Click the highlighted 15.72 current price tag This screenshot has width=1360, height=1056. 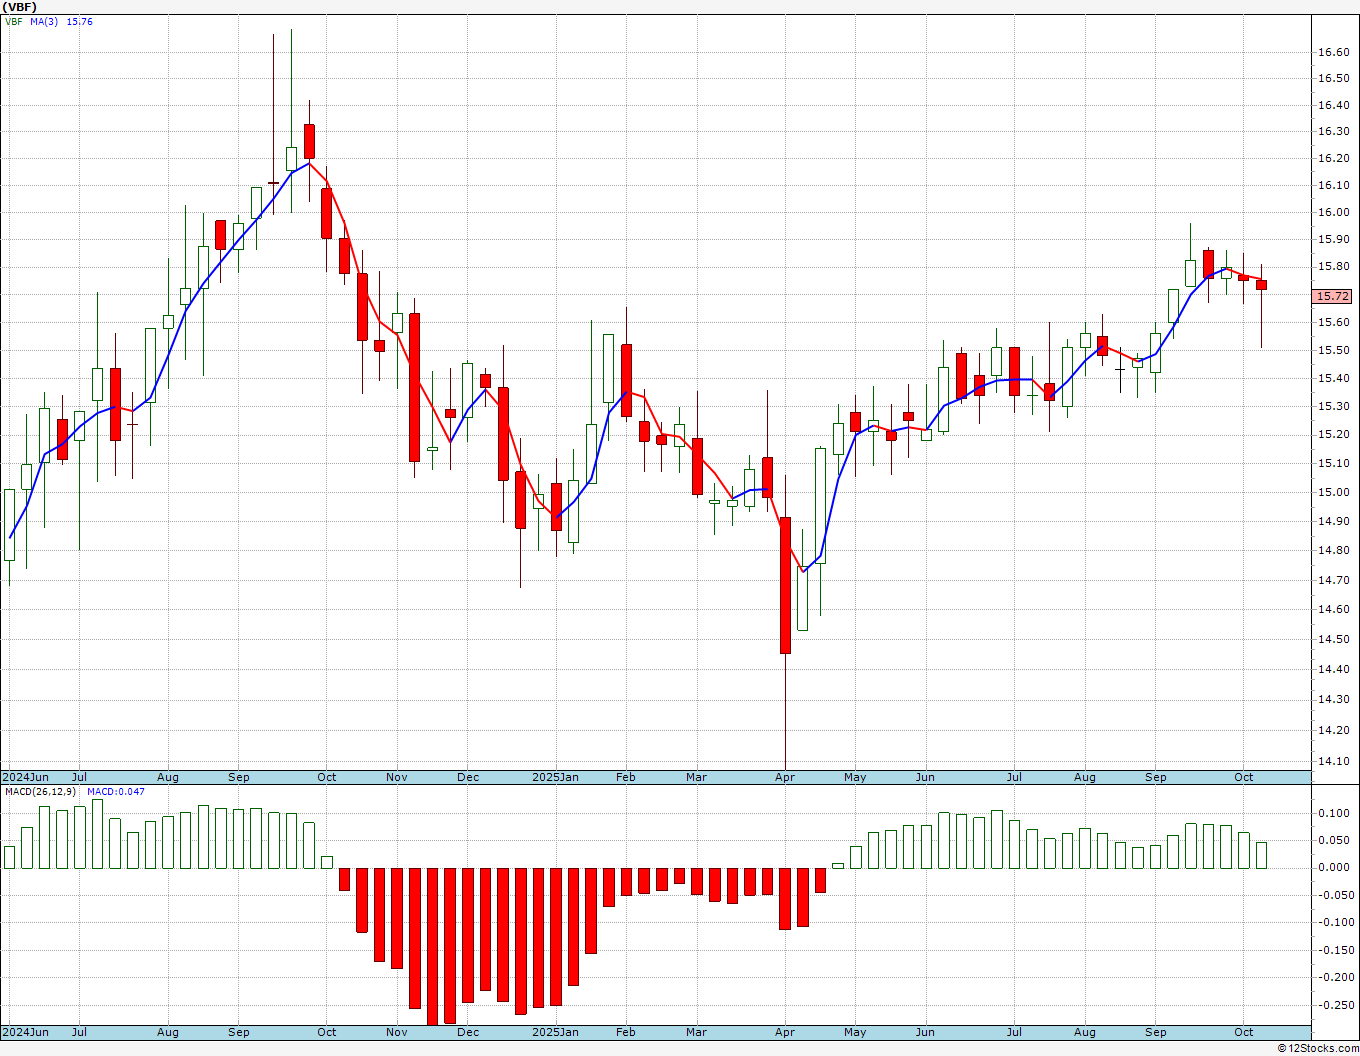pyautogui.click(x=1332, y=296)
